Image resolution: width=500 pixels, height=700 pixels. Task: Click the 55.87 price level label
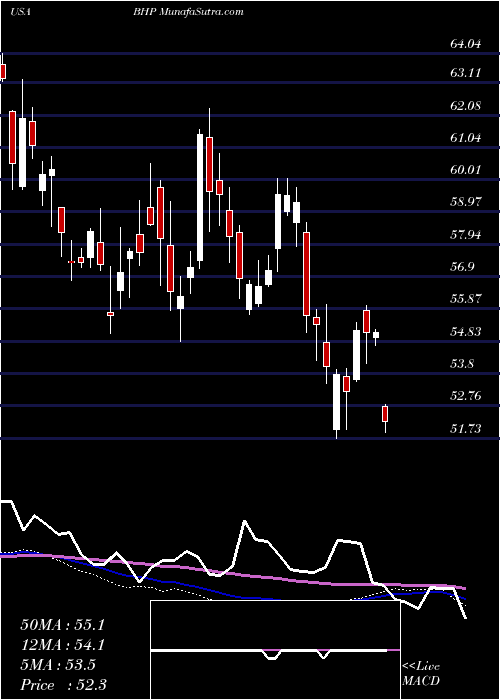point(466,299)
